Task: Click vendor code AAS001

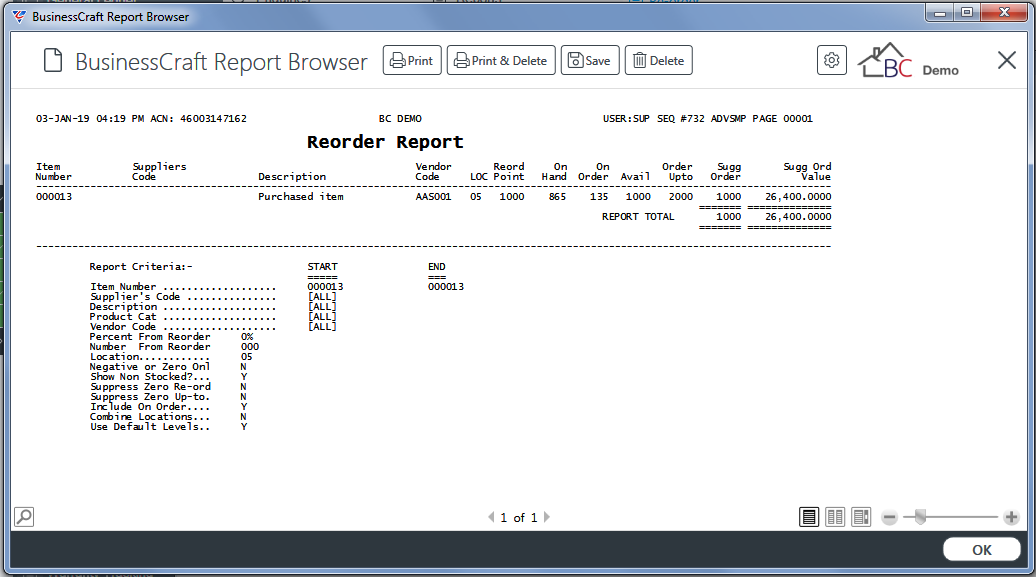Action: [433, 197]
